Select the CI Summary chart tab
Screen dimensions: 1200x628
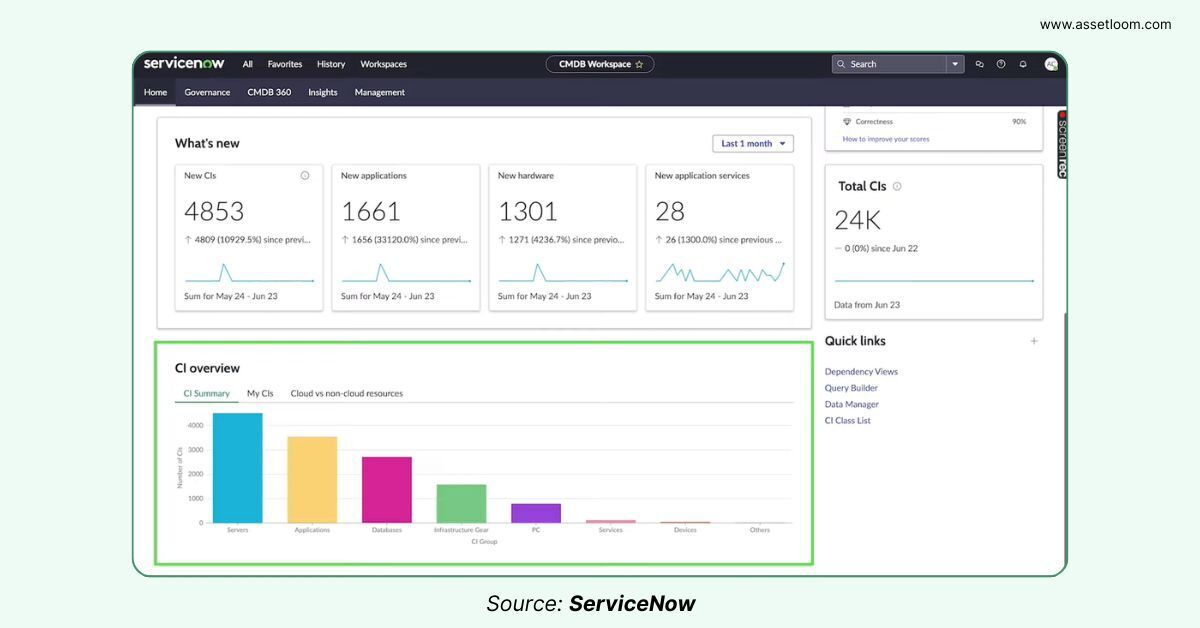point(206,393)
